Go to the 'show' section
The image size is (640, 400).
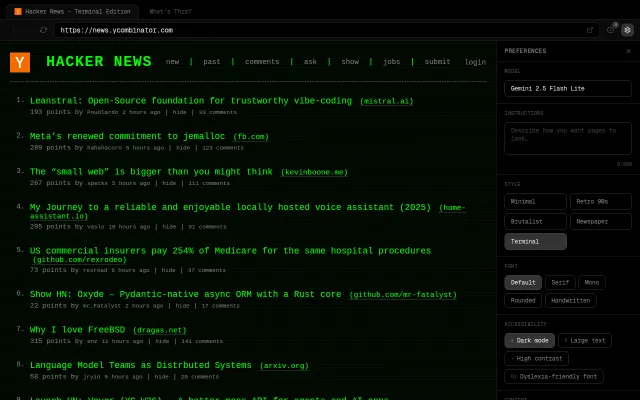[x=350, y=62]
